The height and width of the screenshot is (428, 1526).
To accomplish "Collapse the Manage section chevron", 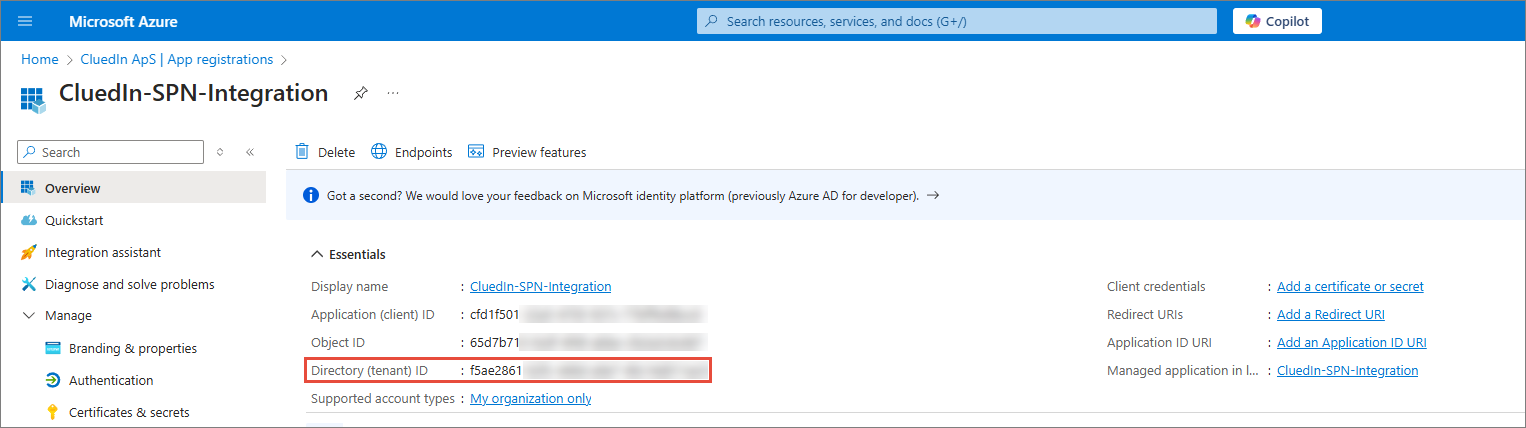I will (28, 316).
